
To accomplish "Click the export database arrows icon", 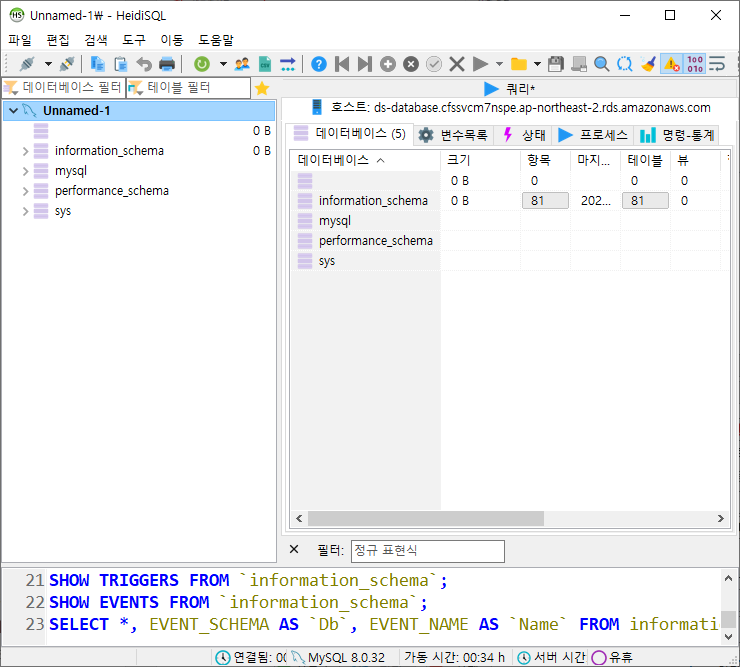I will 287,63.
